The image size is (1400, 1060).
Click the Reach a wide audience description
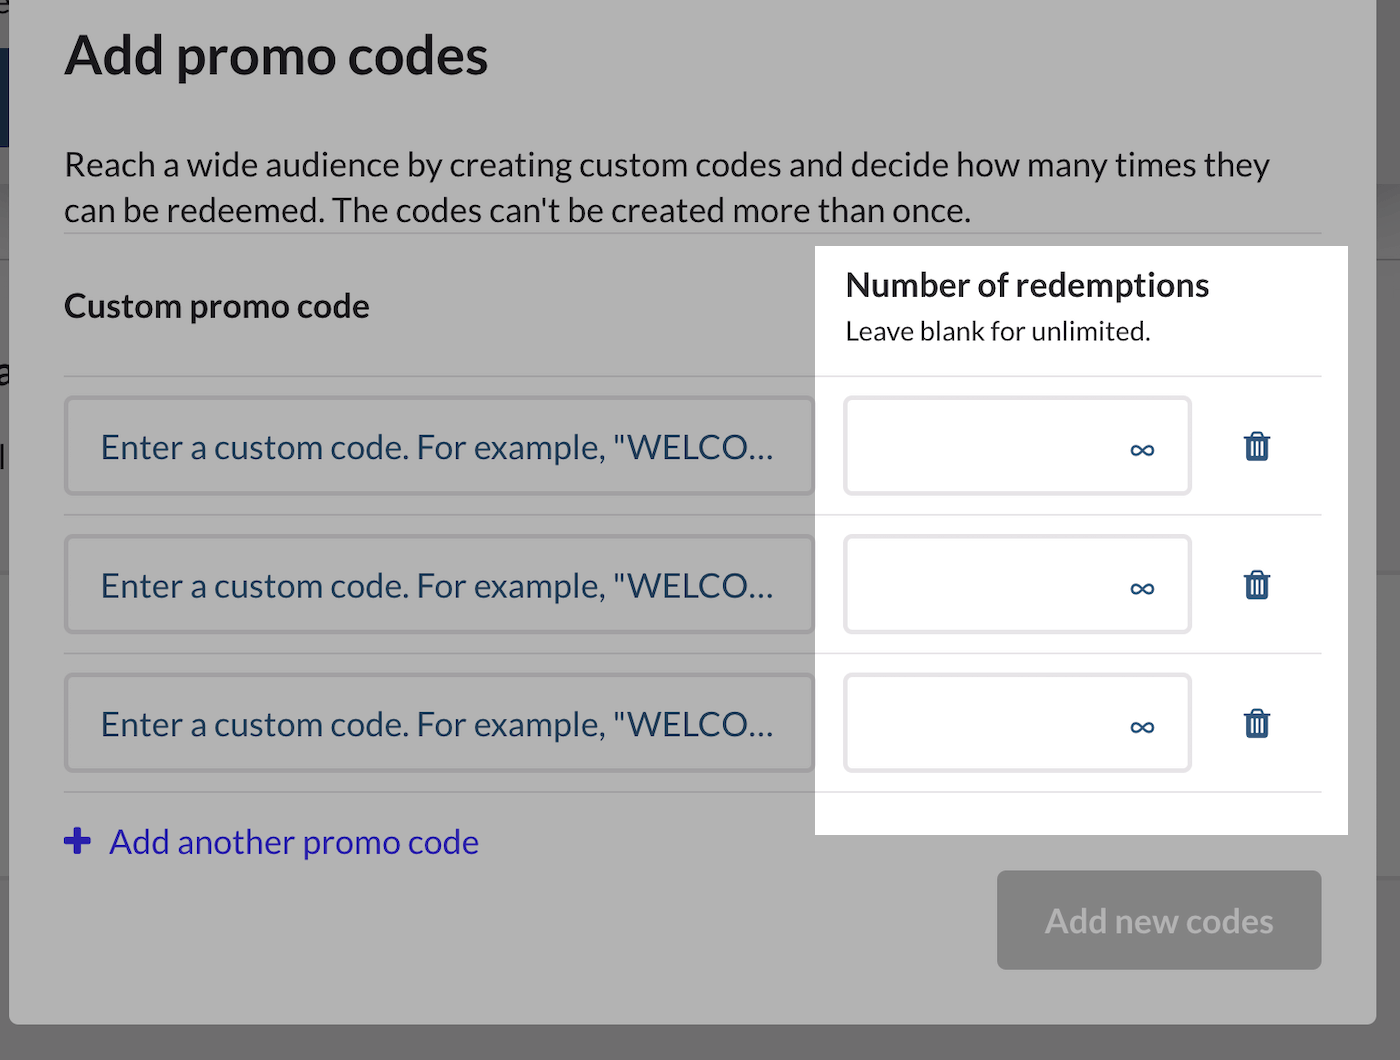tap(666, 187)
